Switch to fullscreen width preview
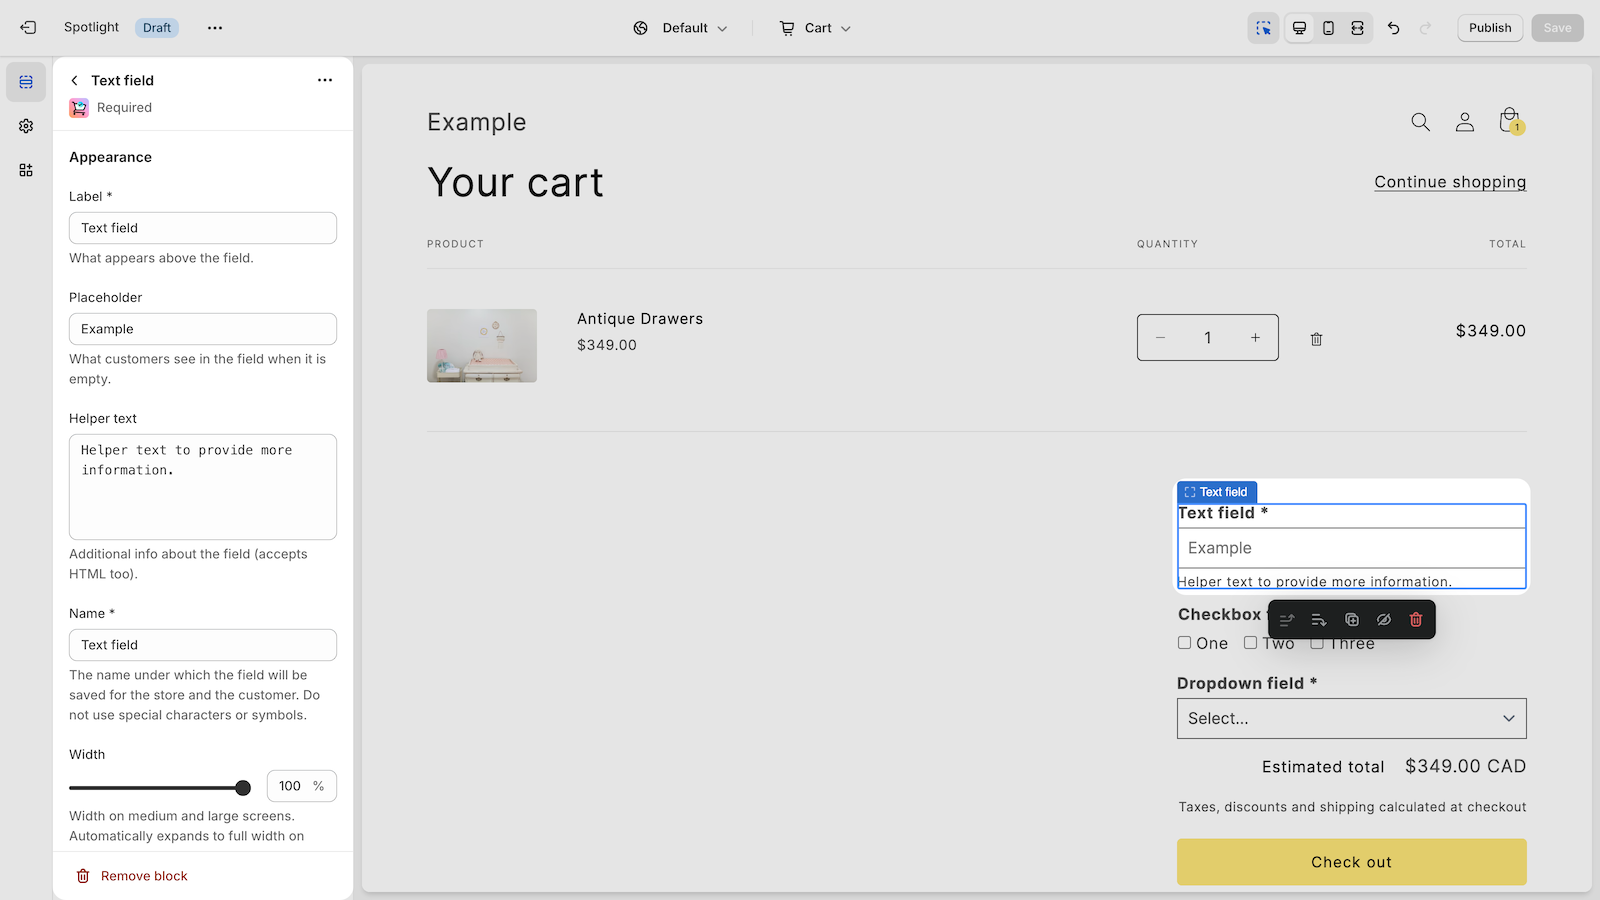Image resolution: width=1600 pixels, height=900 pixels. (1357, 28)
